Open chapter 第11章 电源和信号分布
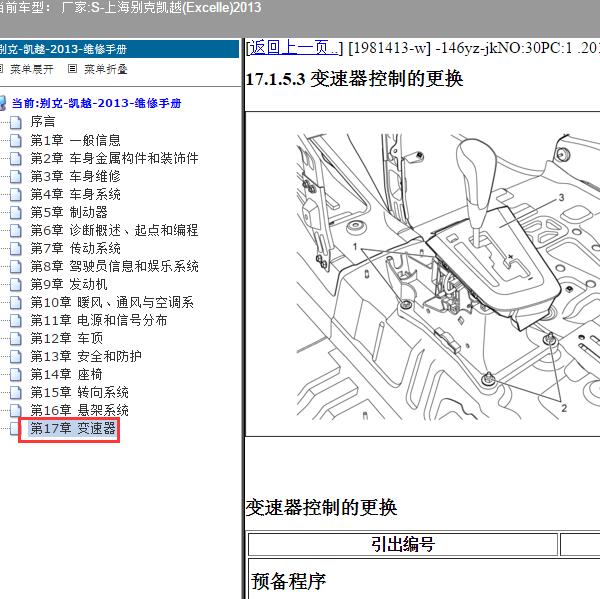600x599 pixels. [x=99, y=320]
